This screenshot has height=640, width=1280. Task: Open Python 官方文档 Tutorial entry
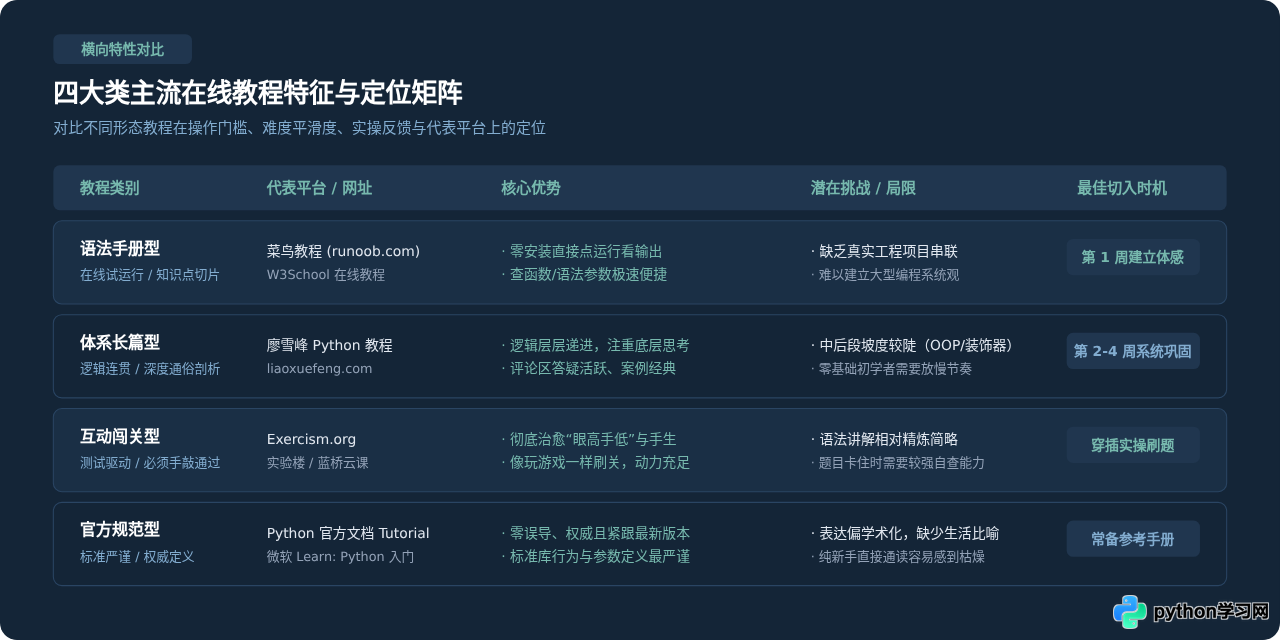tap(348, 533)
